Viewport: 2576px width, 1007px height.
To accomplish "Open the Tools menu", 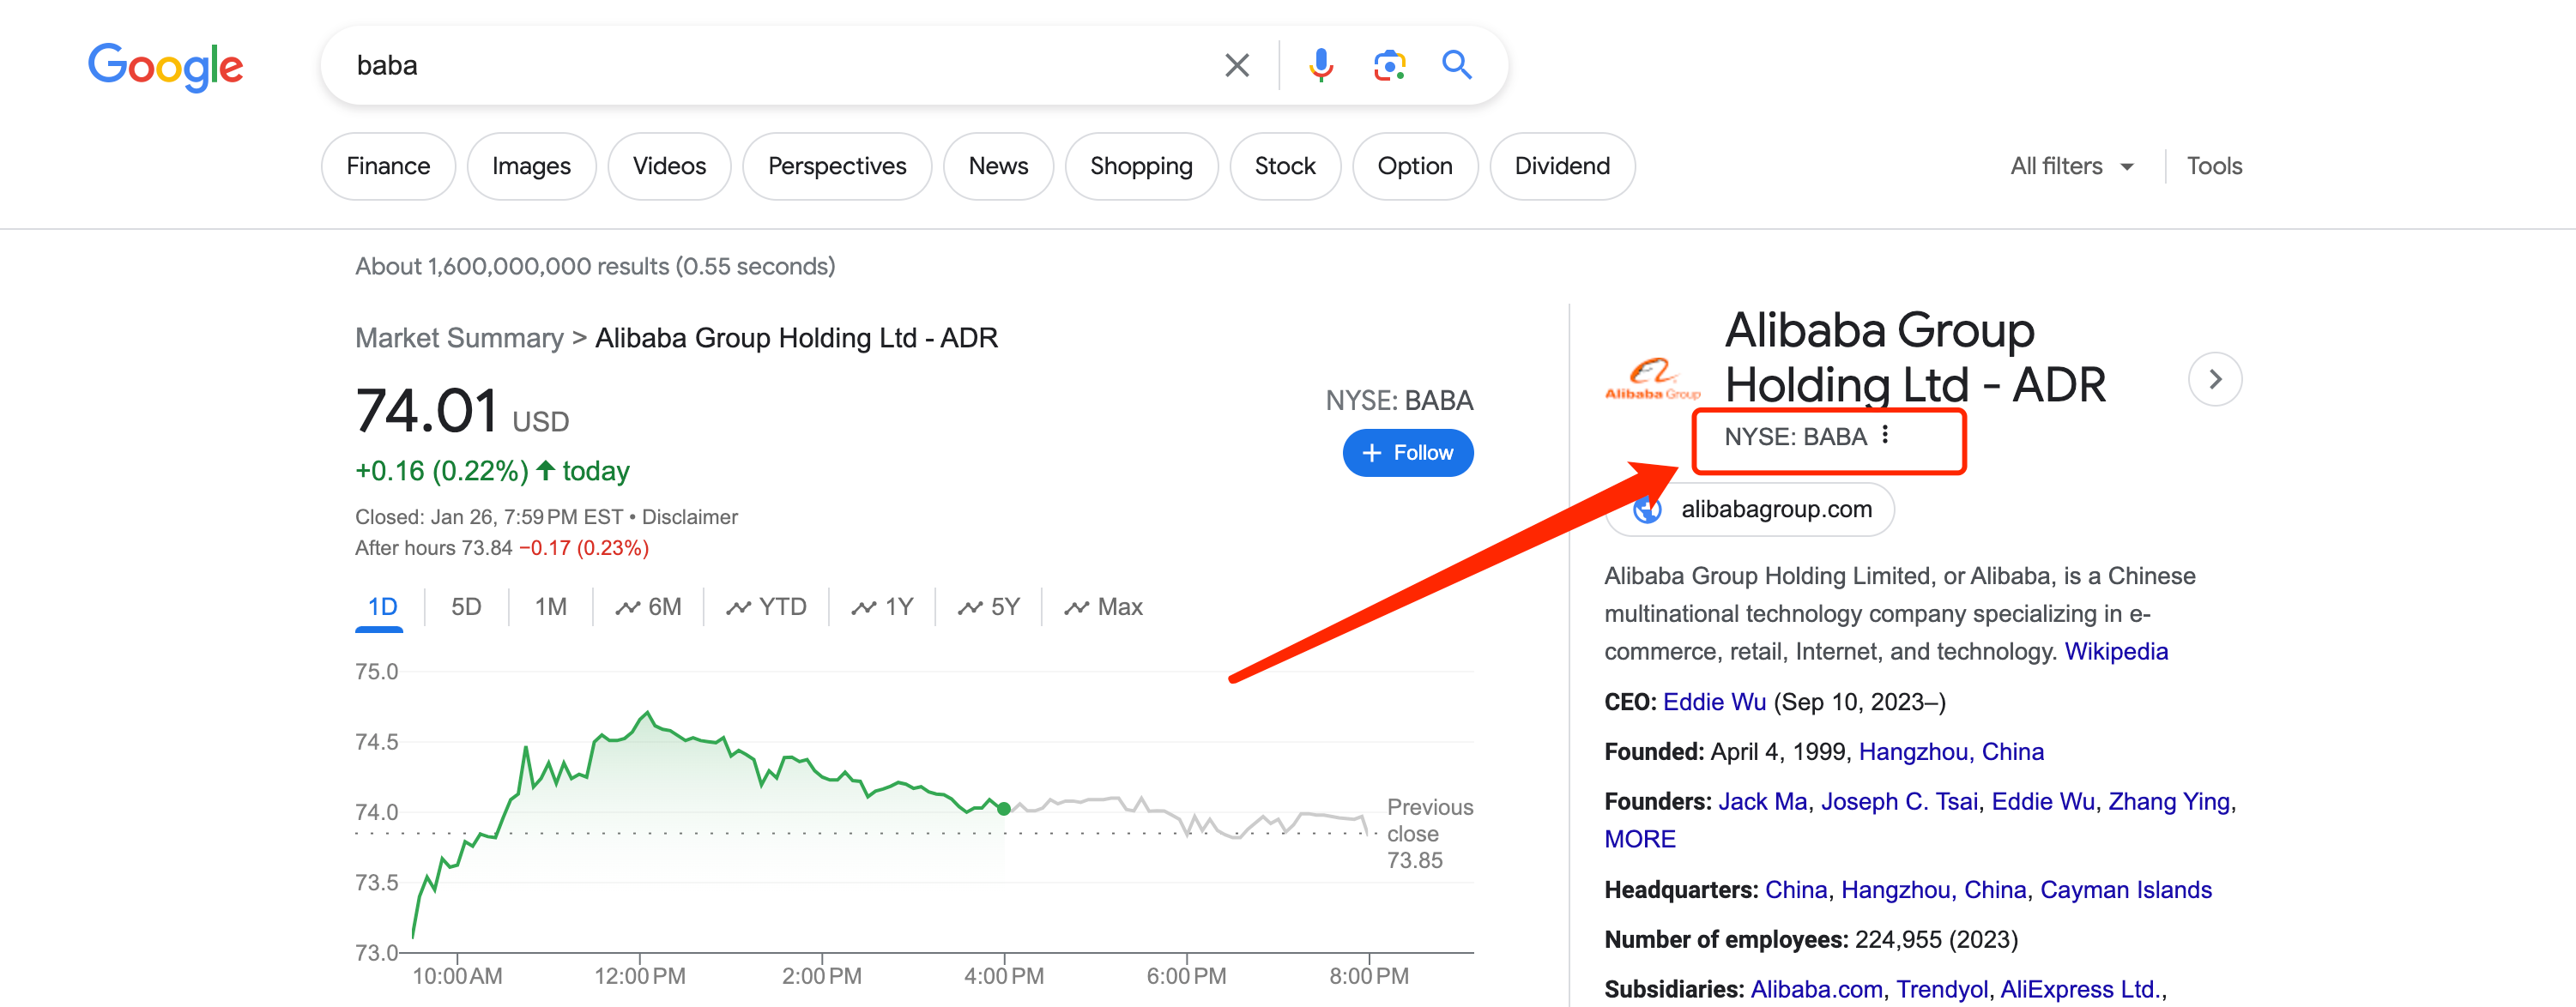I will point(2214,166).
